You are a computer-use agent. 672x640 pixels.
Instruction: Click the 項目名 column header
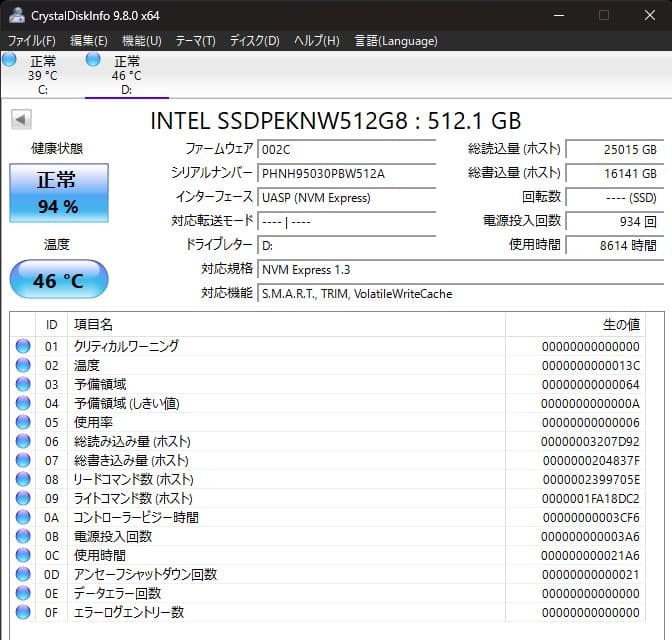[x=286, y=325]
